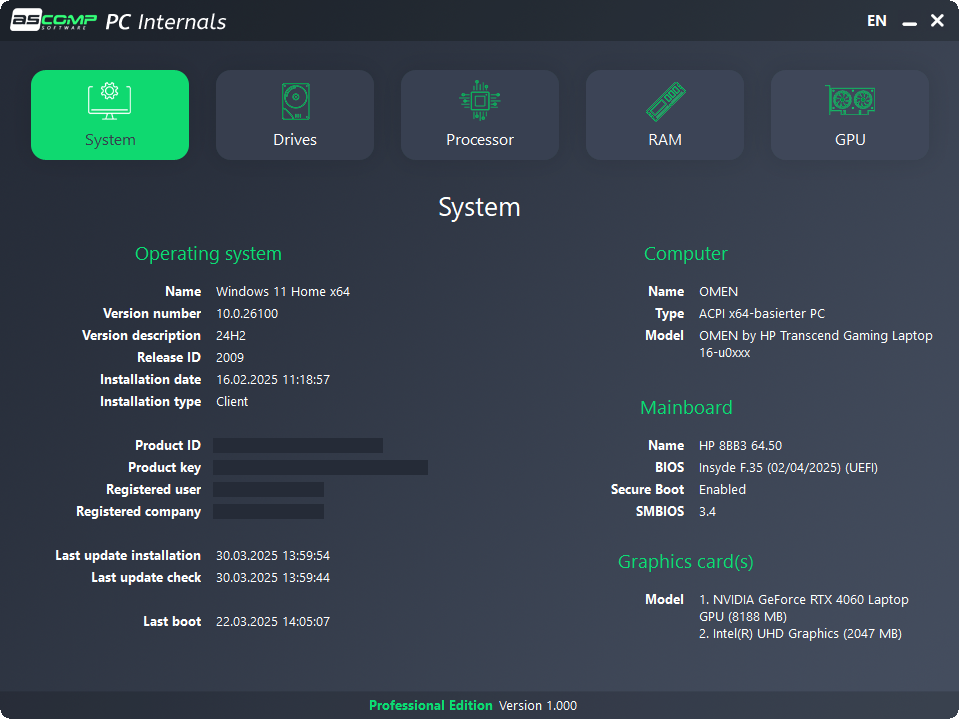Viewport: 959px width, 719px height.
Task: Click the Version 1.000 text
Action: [x=538, y=706]
